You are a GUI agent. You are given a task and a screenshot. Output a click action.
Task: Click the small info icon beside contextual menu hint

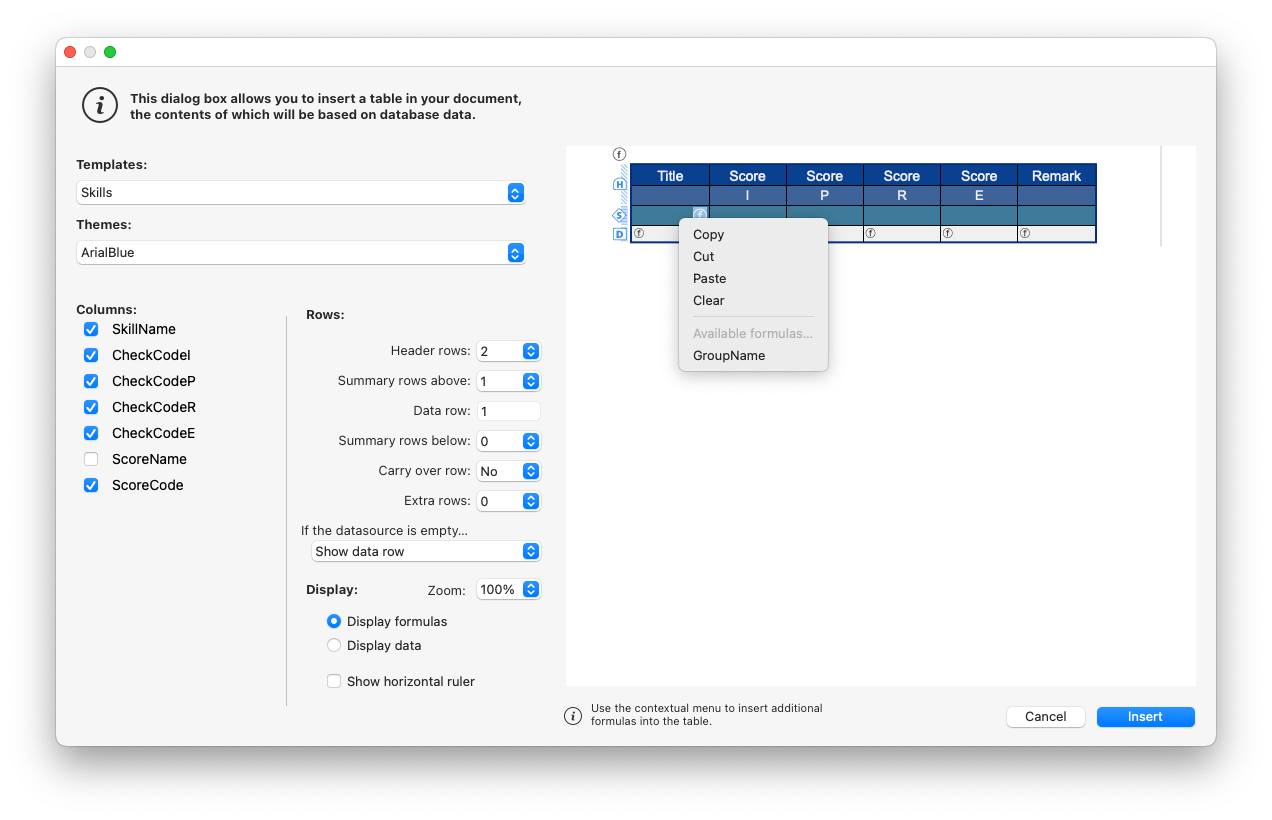point(573,715)
